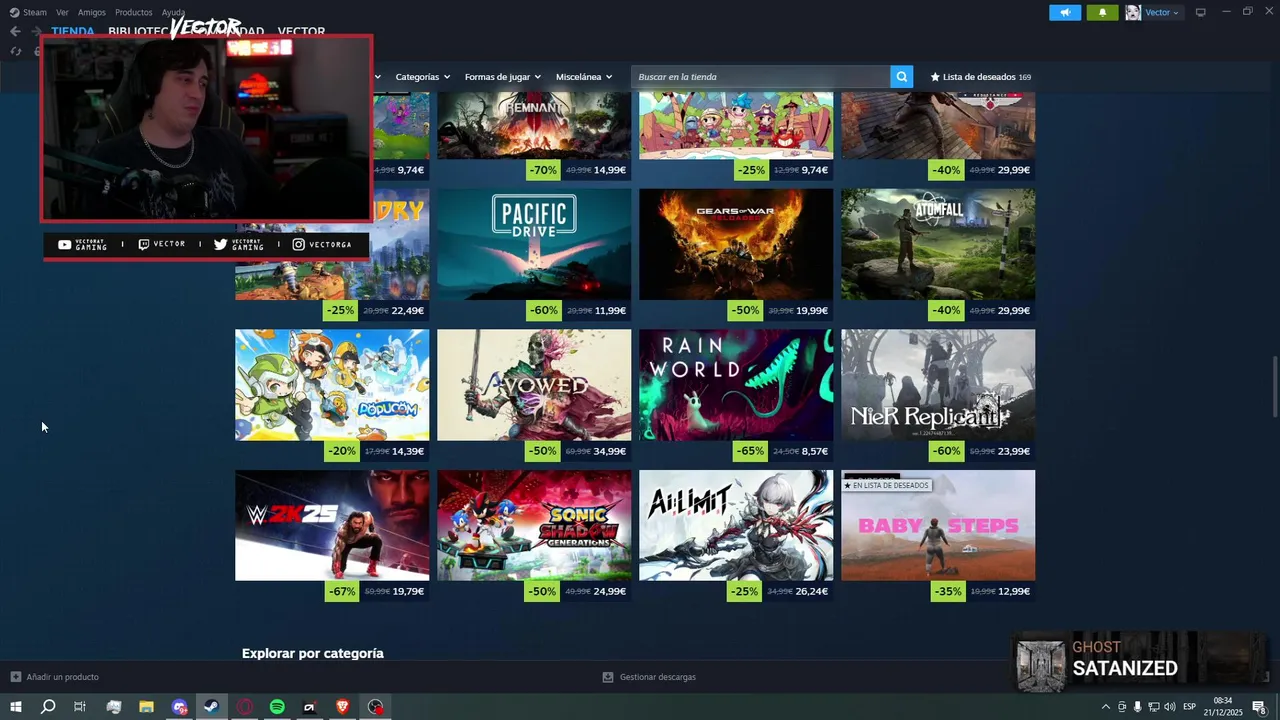Image resolution: width=1280 pixels, height=720 pixels.
Task: Open the Windows Start menu
Action: click(x=15, y=707)
